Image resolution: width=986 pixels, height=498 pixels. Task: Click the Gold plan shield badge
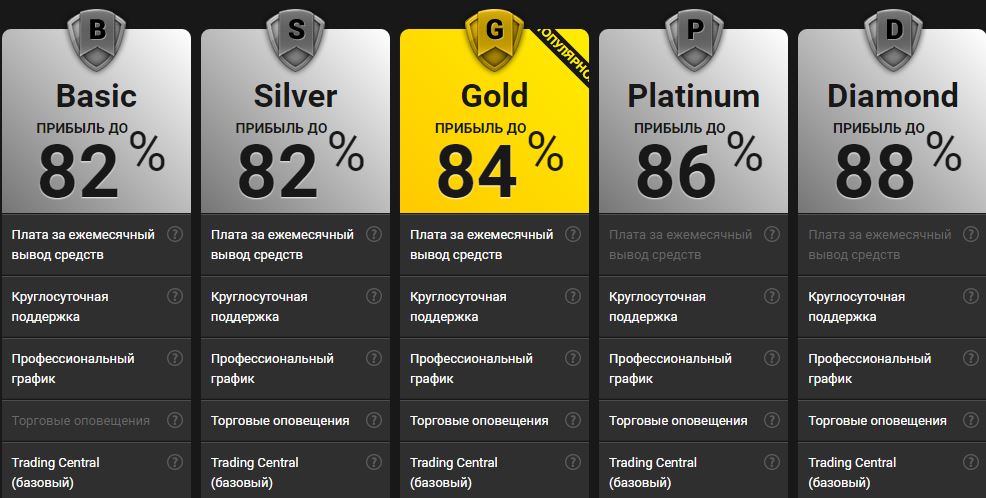coord(494,39)
